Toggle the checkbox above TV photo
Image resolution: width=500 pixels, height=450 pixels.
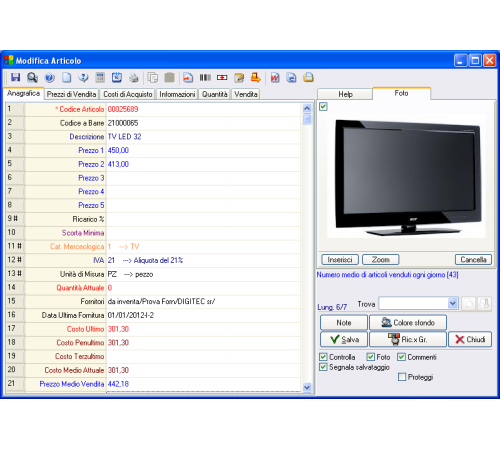(323, 107)
